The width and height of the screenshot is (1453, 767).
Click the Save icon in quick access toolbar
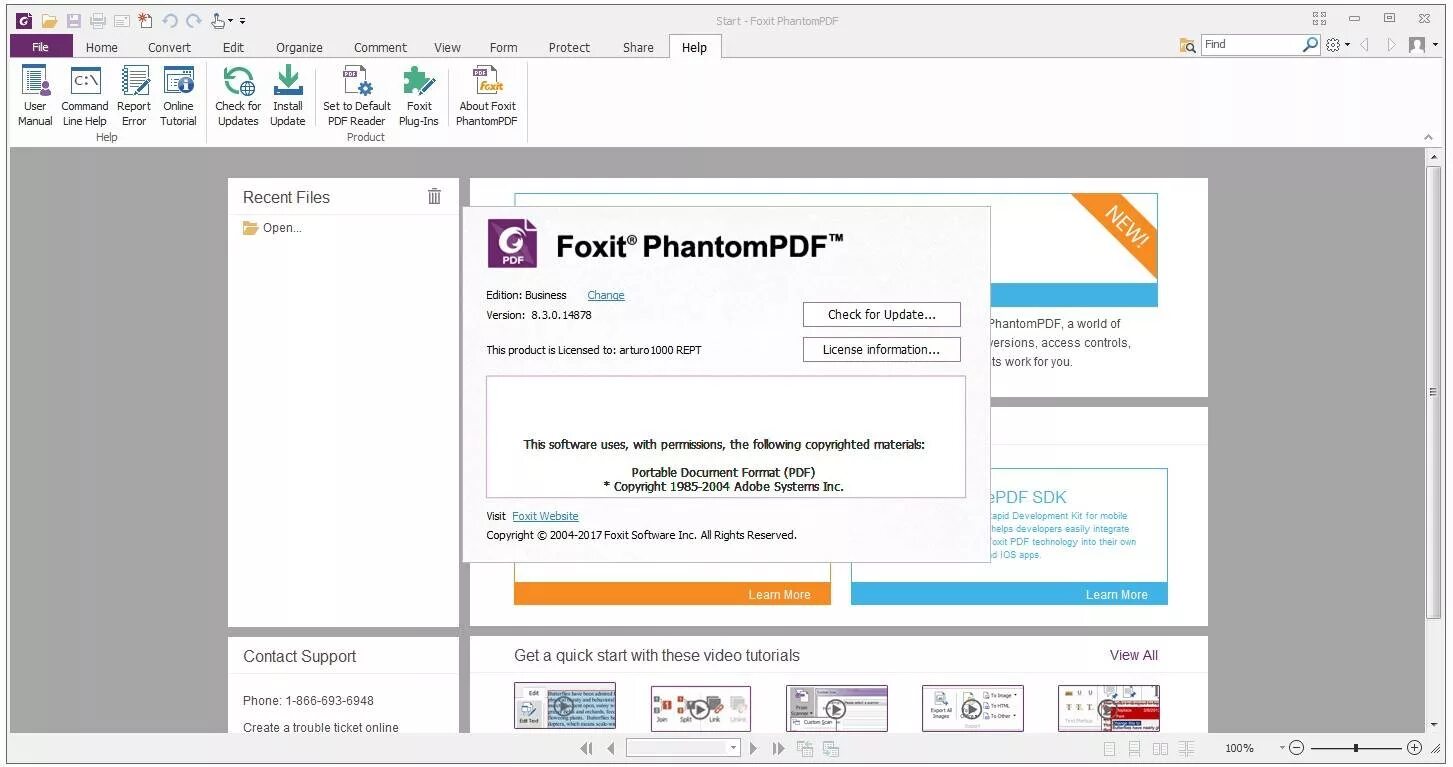(x=74, y=20)
